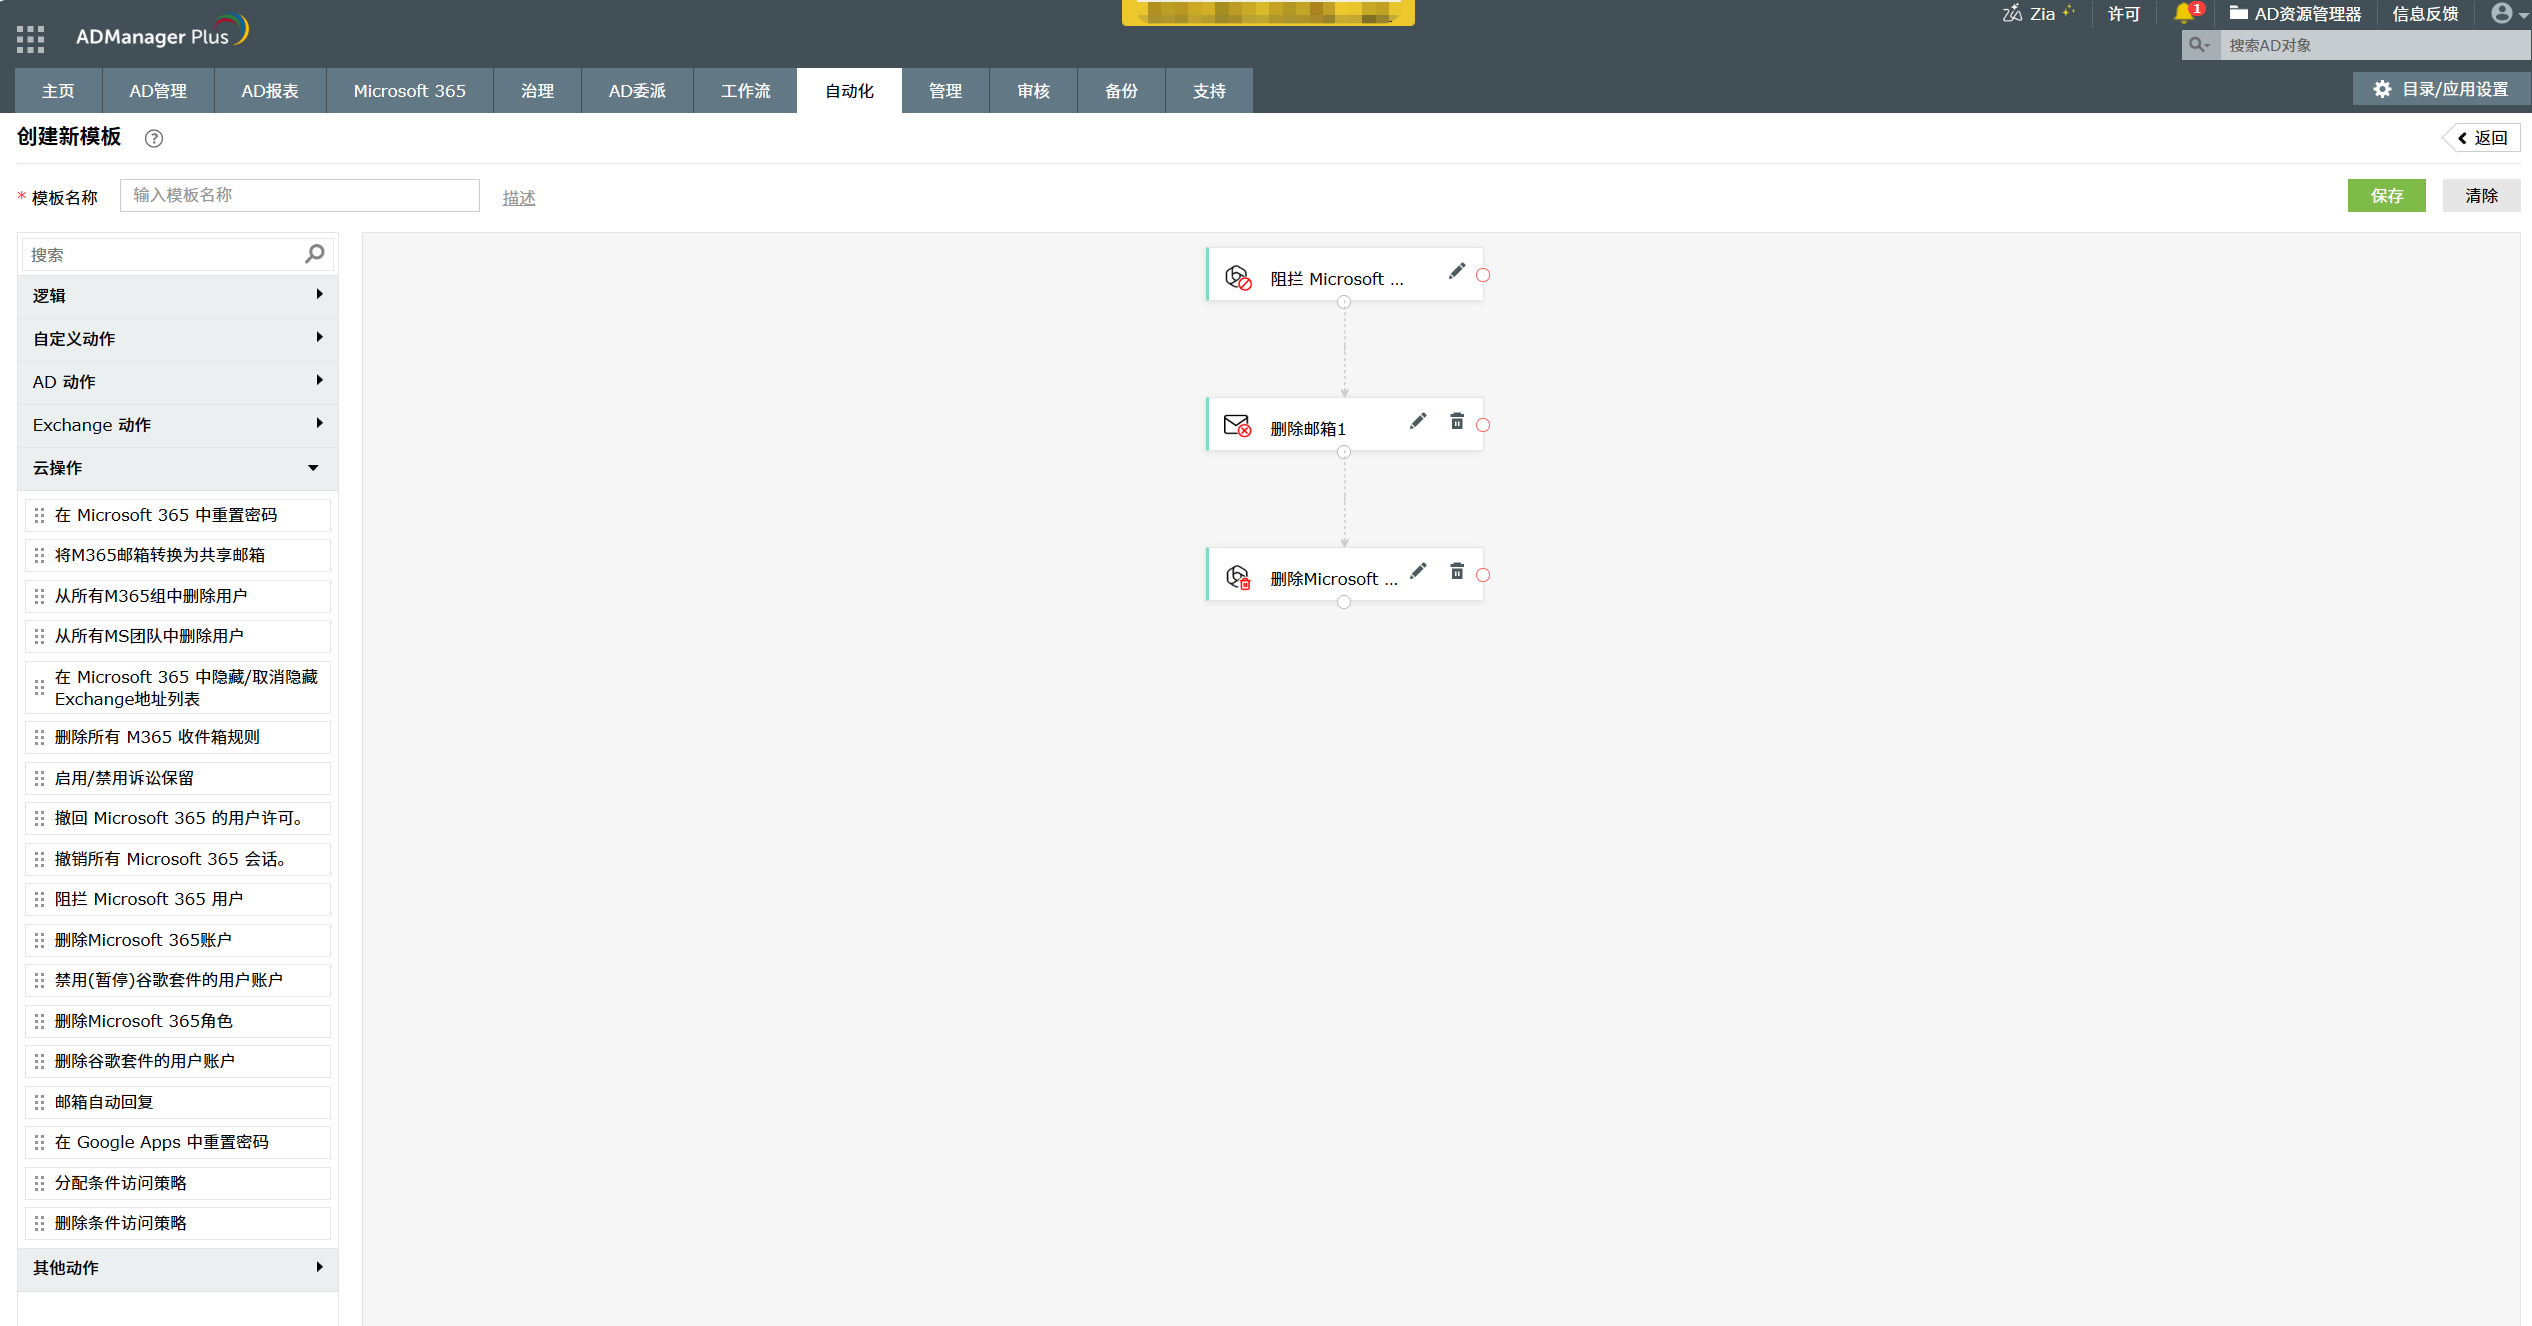Click the 保存 button

[2386, 195]
